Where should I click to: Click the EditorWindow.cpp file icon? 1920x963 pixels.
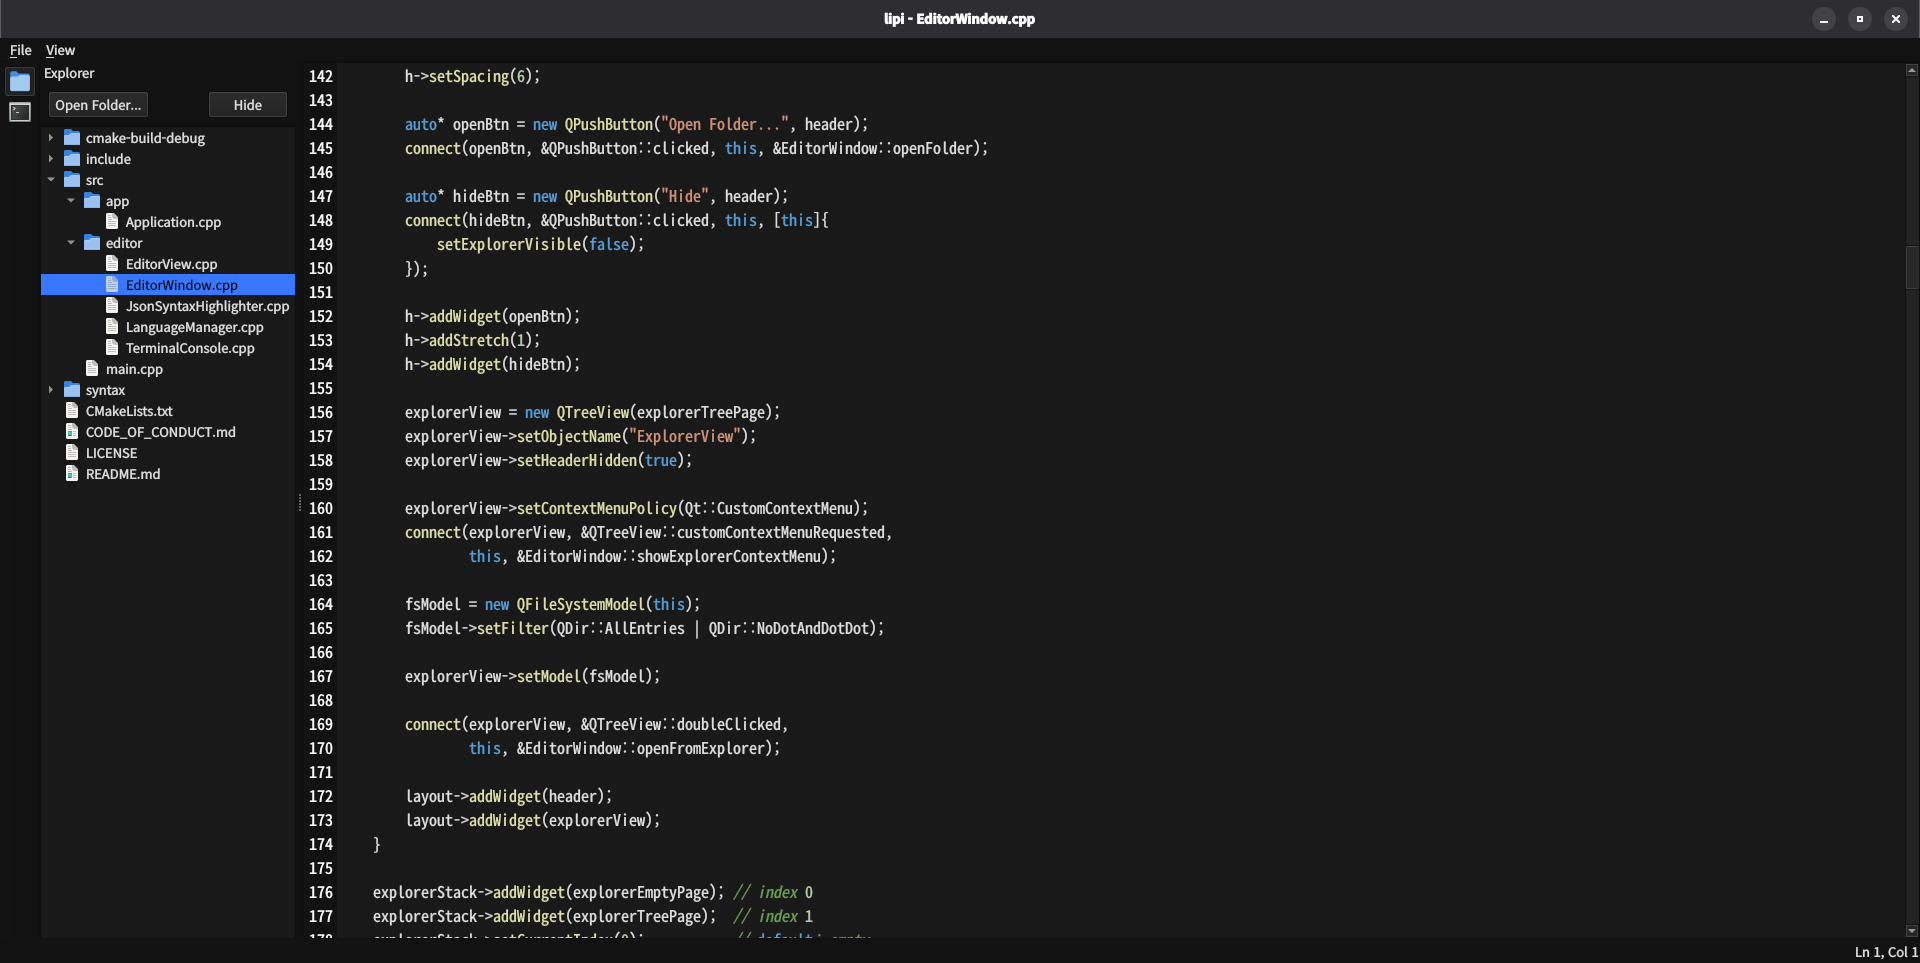pyautogui.click(x=112, y=285)
